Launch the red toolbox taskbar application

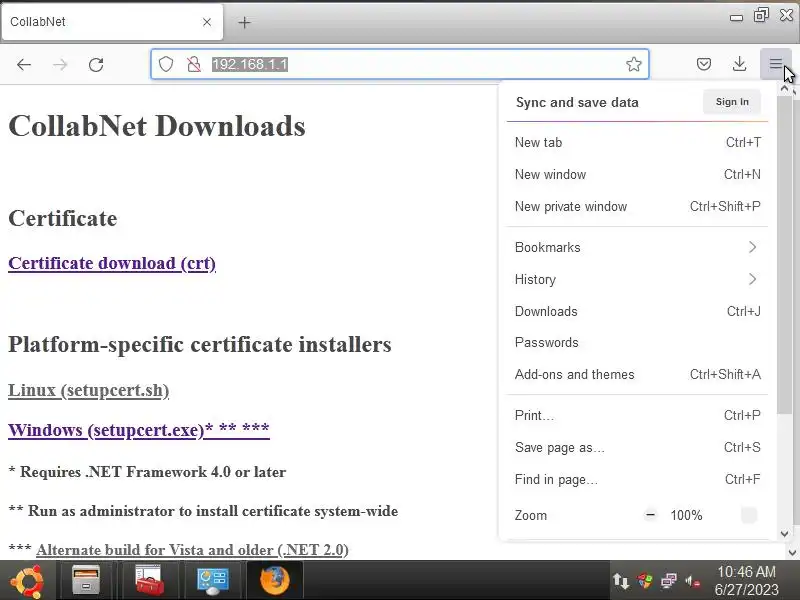(149, 581)
